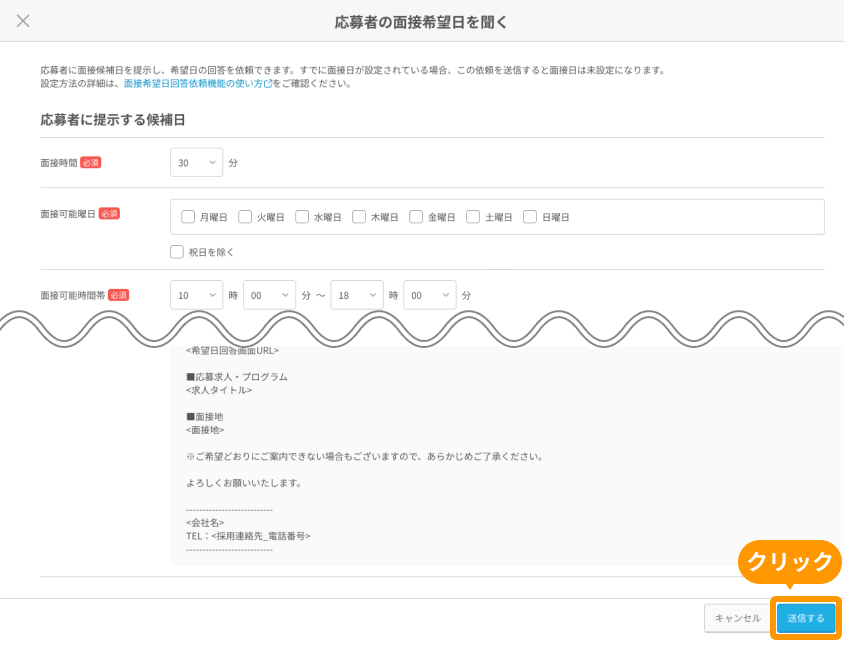Check the 土曜日 checkbox

click(x=473, y=217)
